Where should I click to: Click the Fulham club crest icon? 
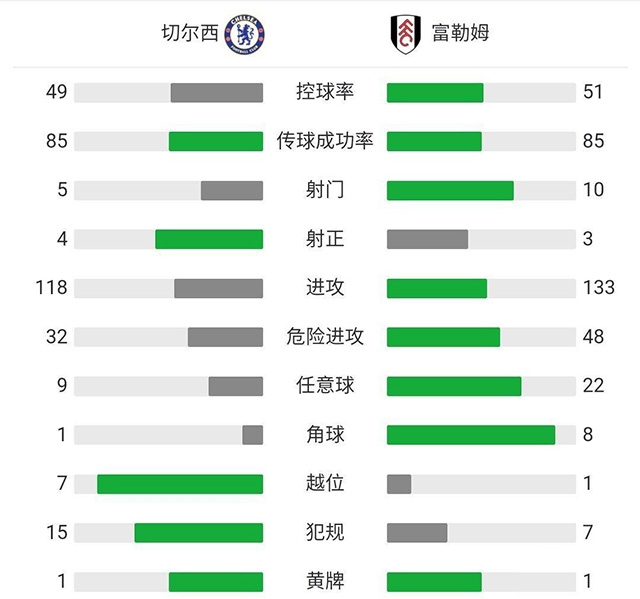(x=405, y=33)
